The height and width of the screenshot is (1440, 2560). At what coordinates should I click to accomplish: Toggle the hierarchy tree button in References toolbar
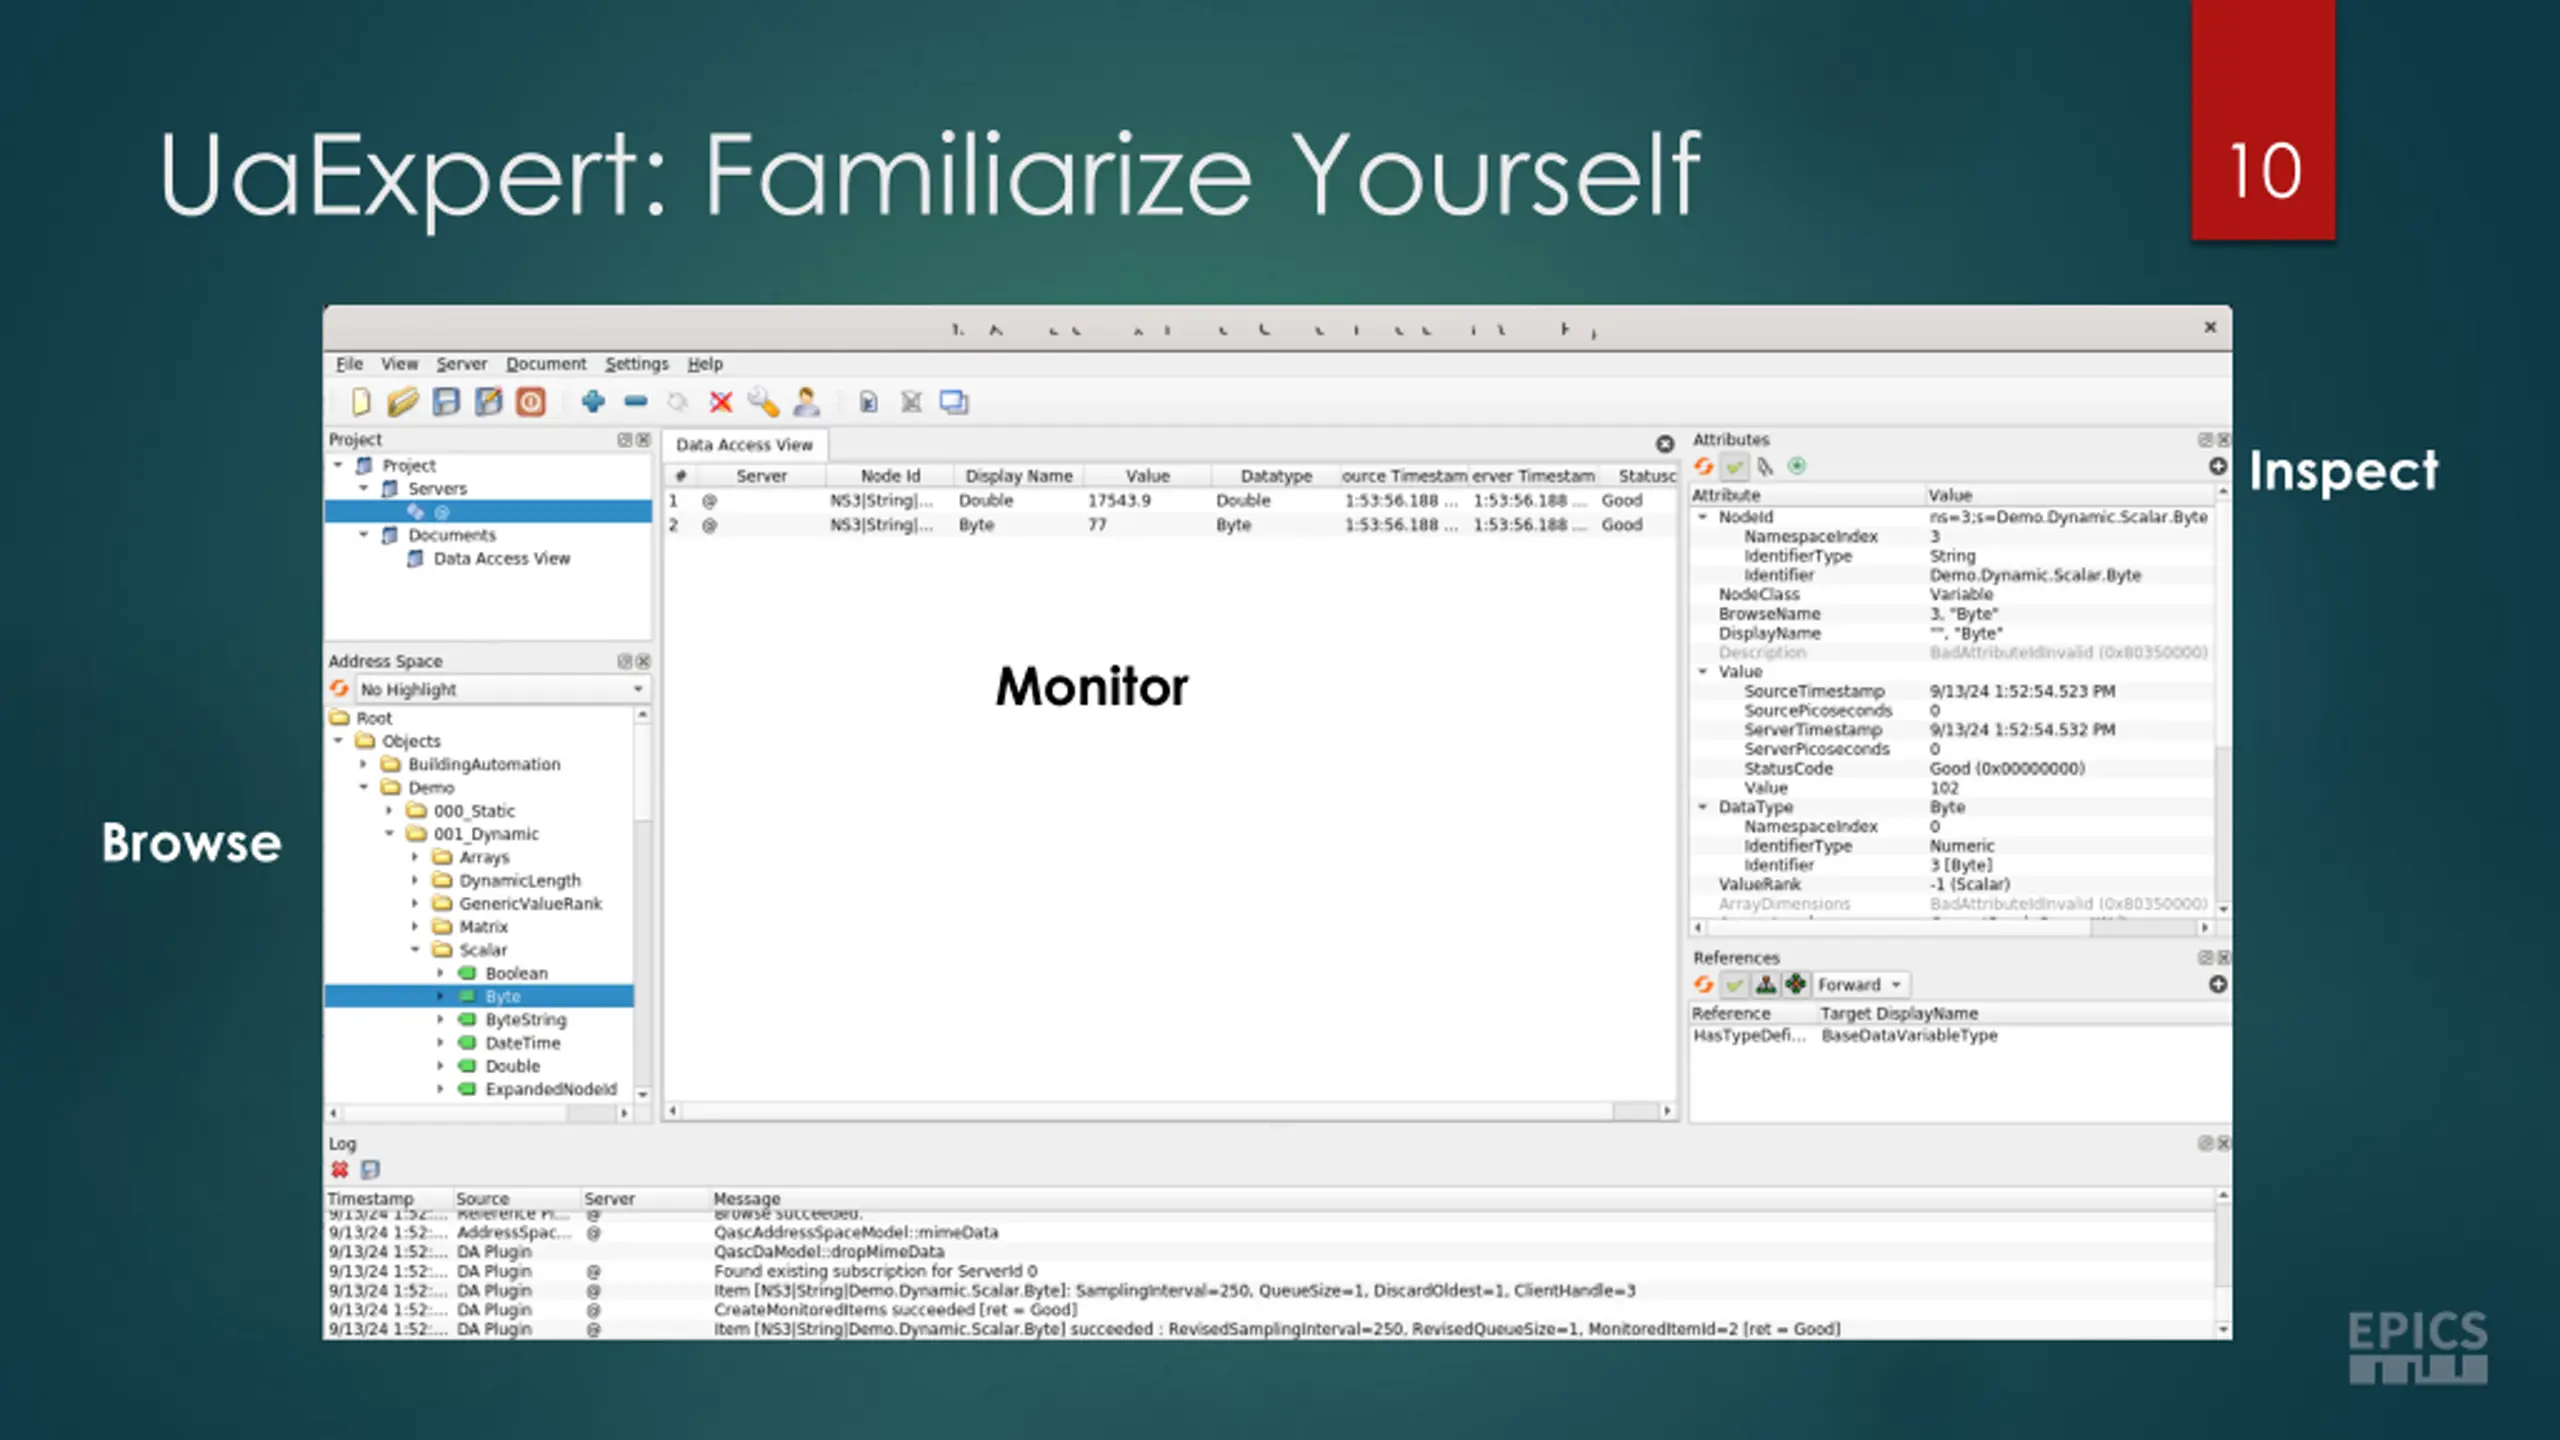pyautogui.click(x=1766, y=985)
